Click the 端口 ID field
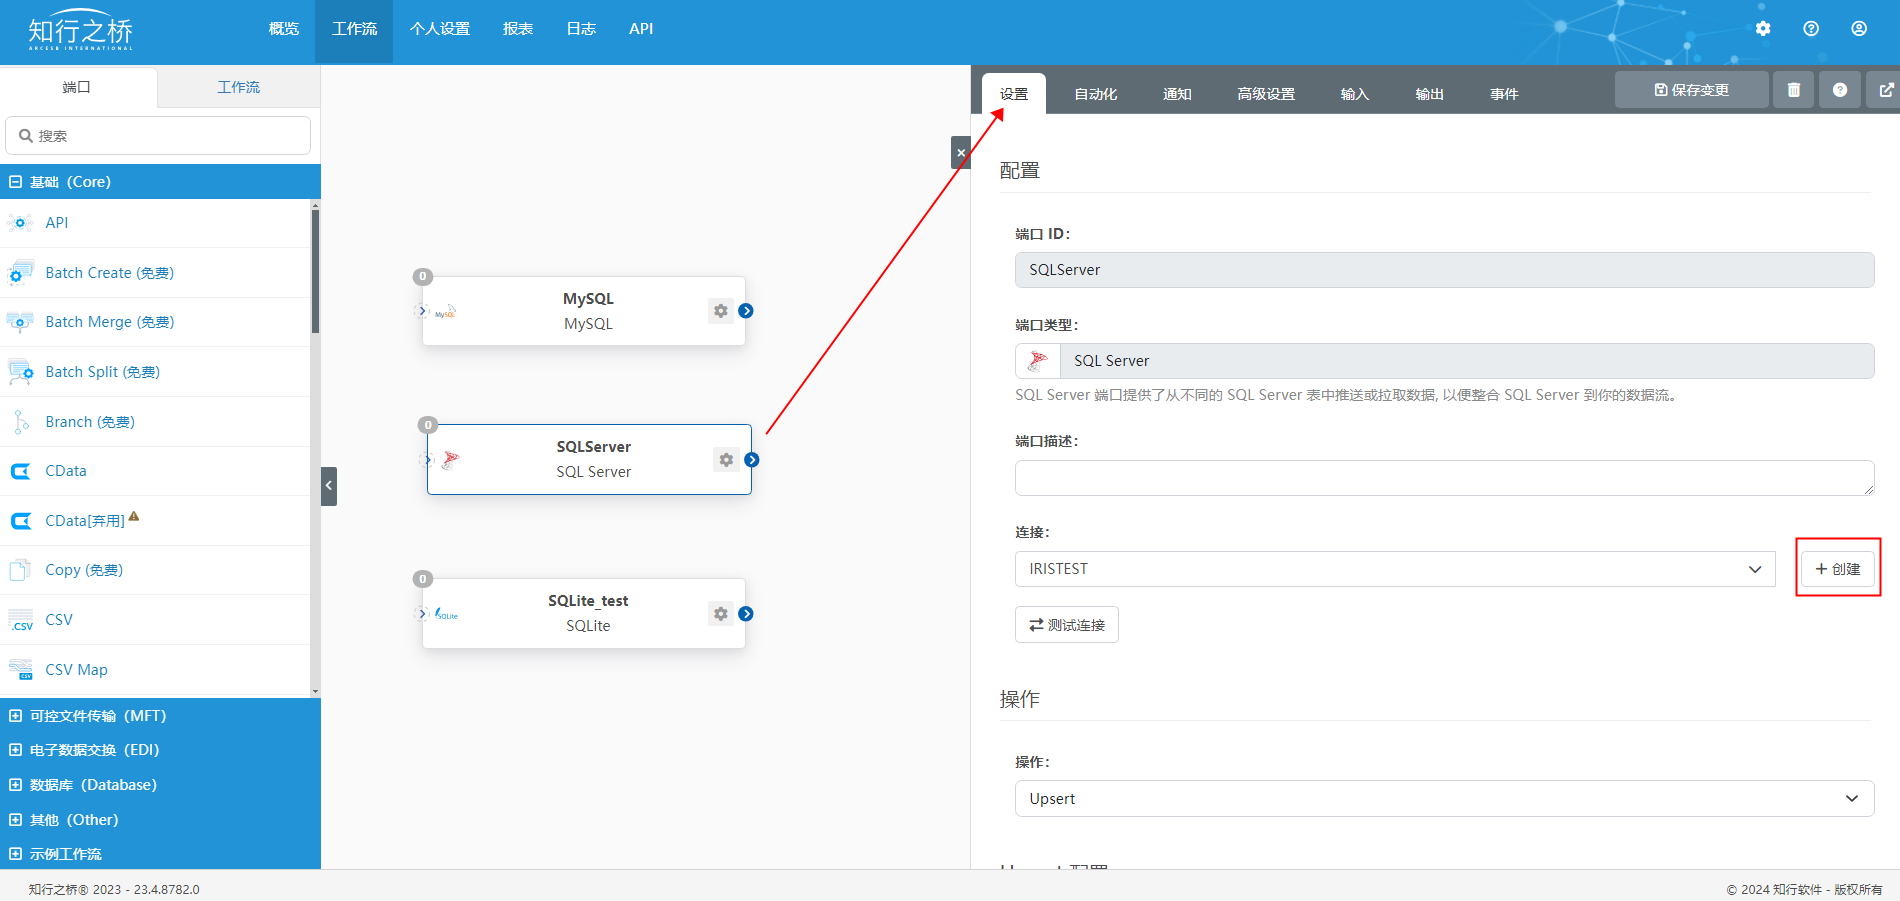The image size is (1900, 901). click(1444, 270)
